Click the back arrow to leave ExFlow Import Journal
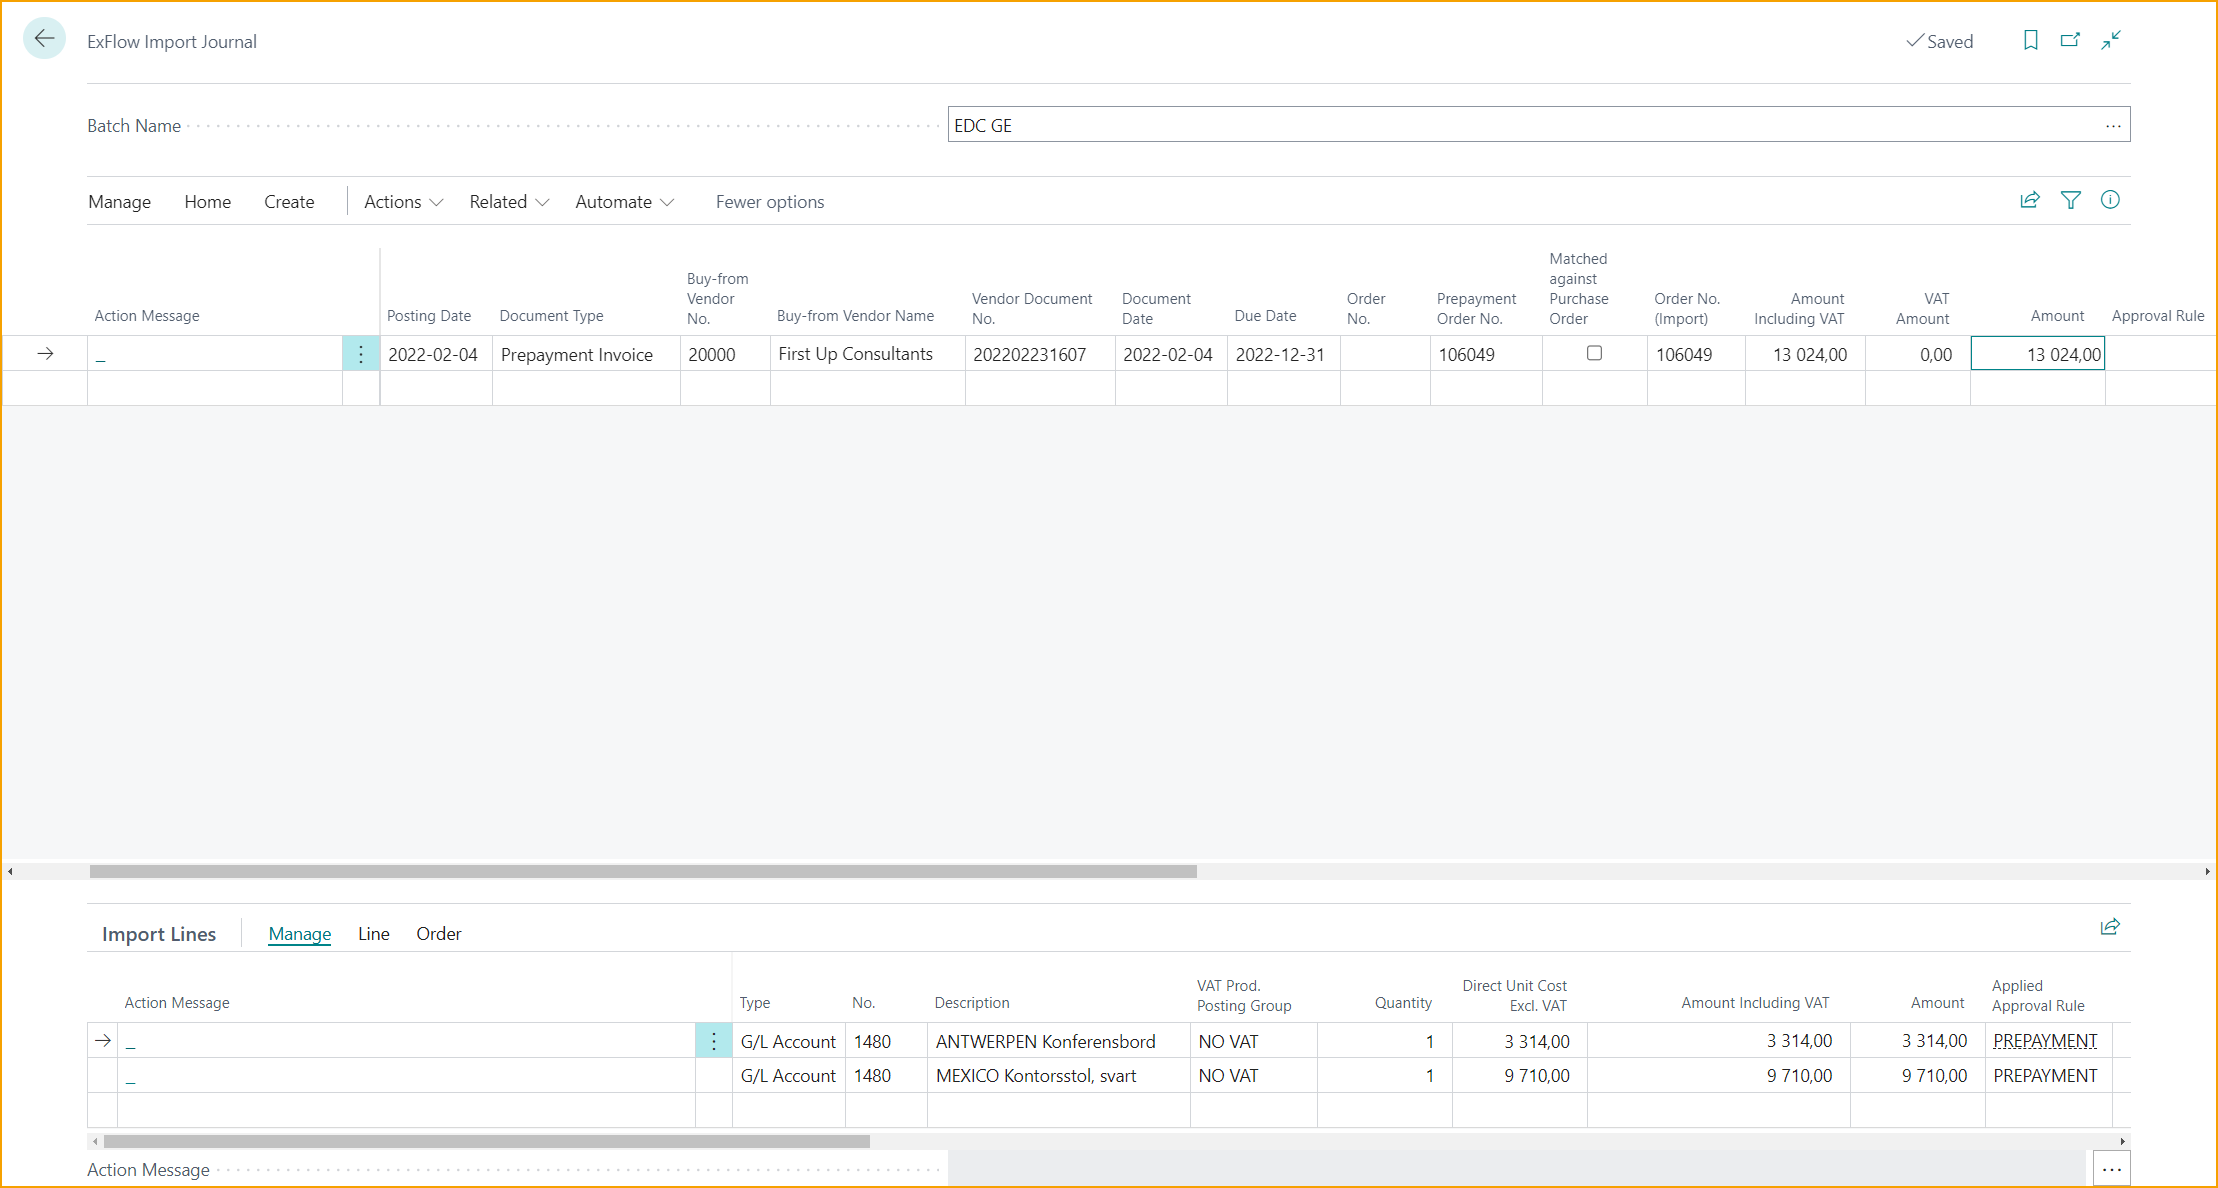2218x1188 pixels. 43,38
